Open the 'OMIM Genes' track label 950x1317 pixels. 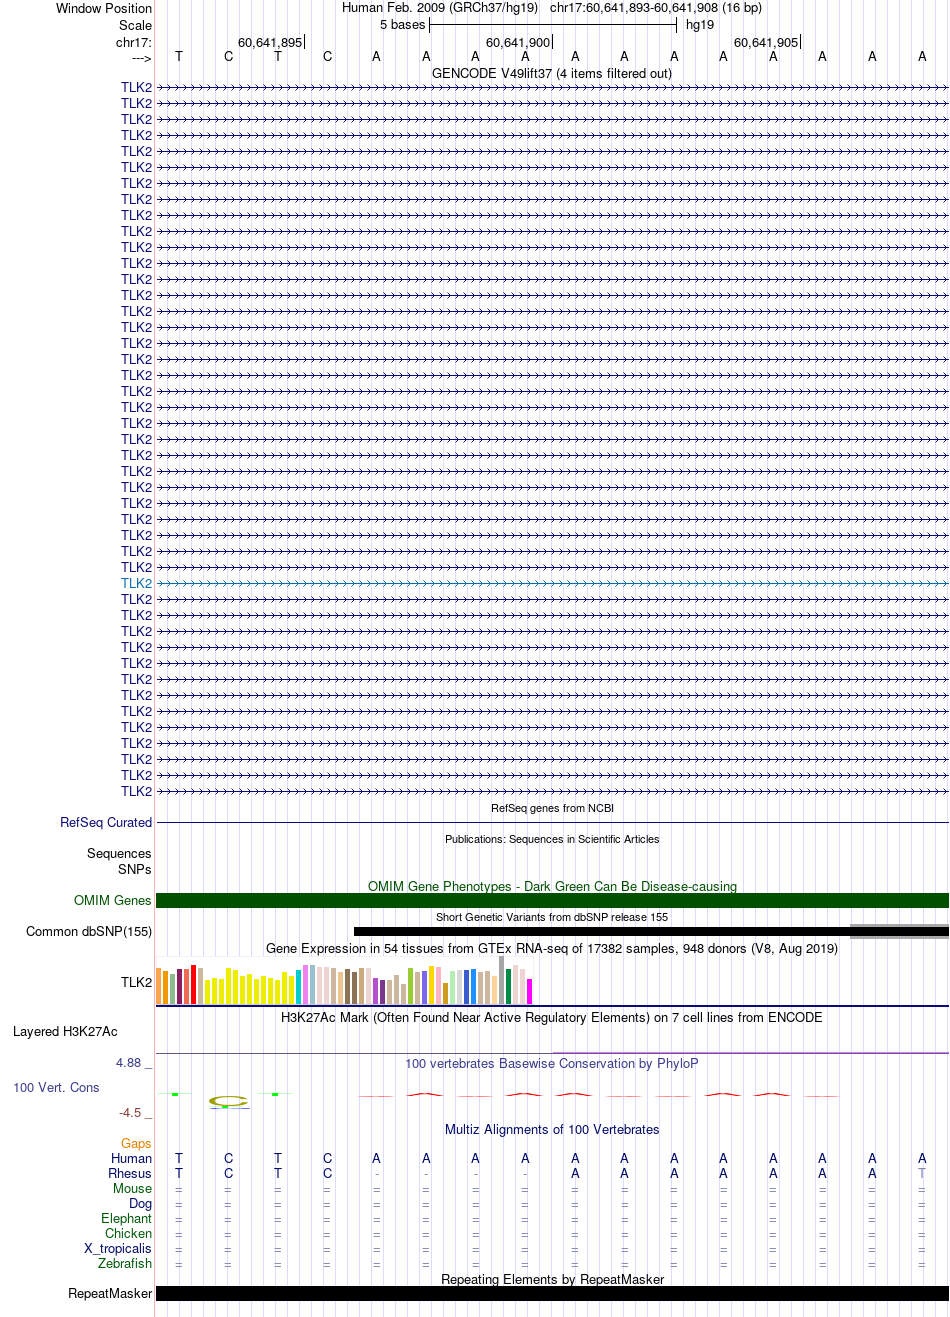coord(113,900)
